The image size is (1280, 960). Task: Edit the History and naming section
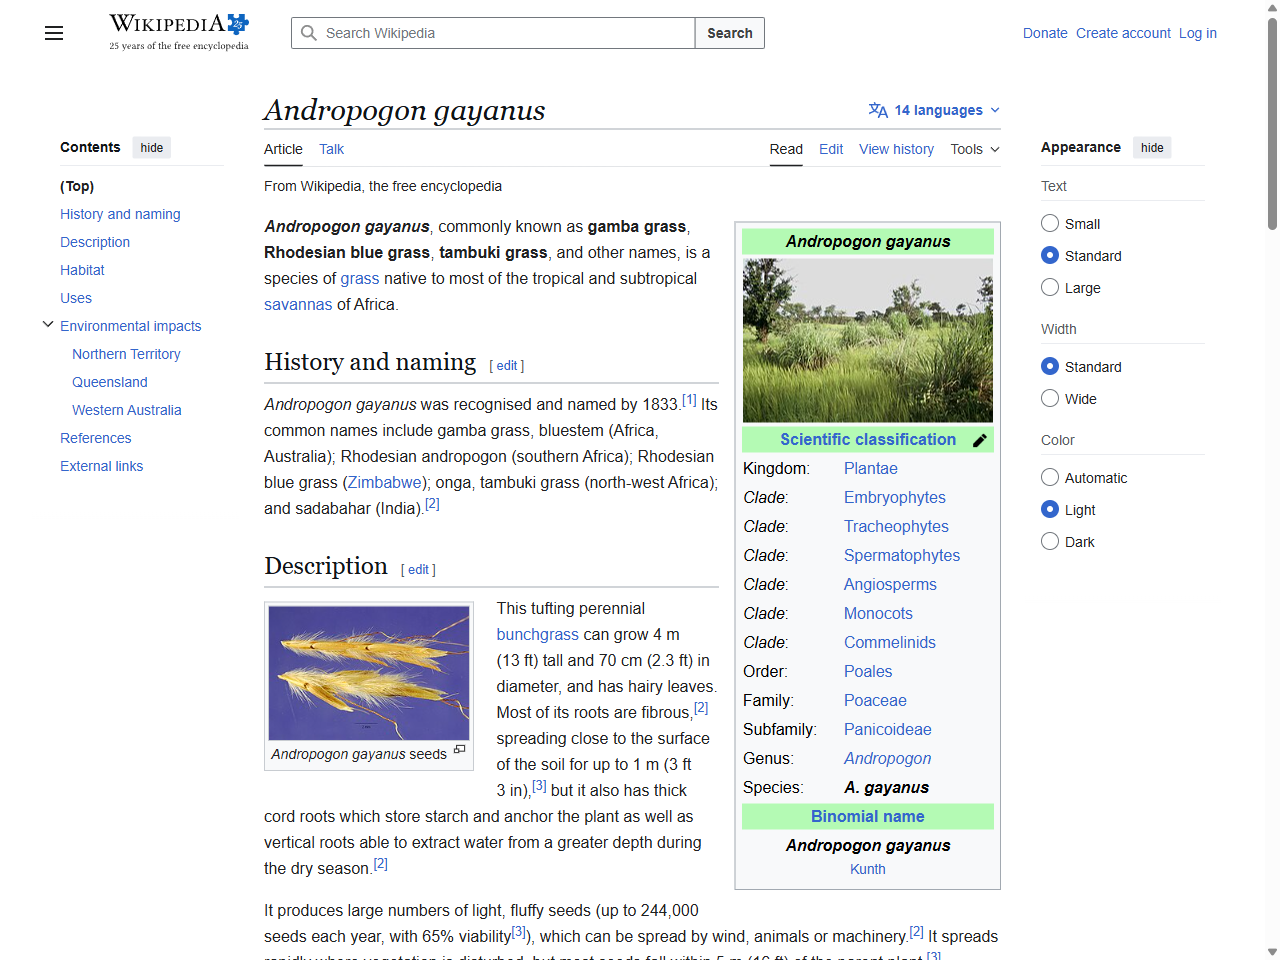(507, 366)
